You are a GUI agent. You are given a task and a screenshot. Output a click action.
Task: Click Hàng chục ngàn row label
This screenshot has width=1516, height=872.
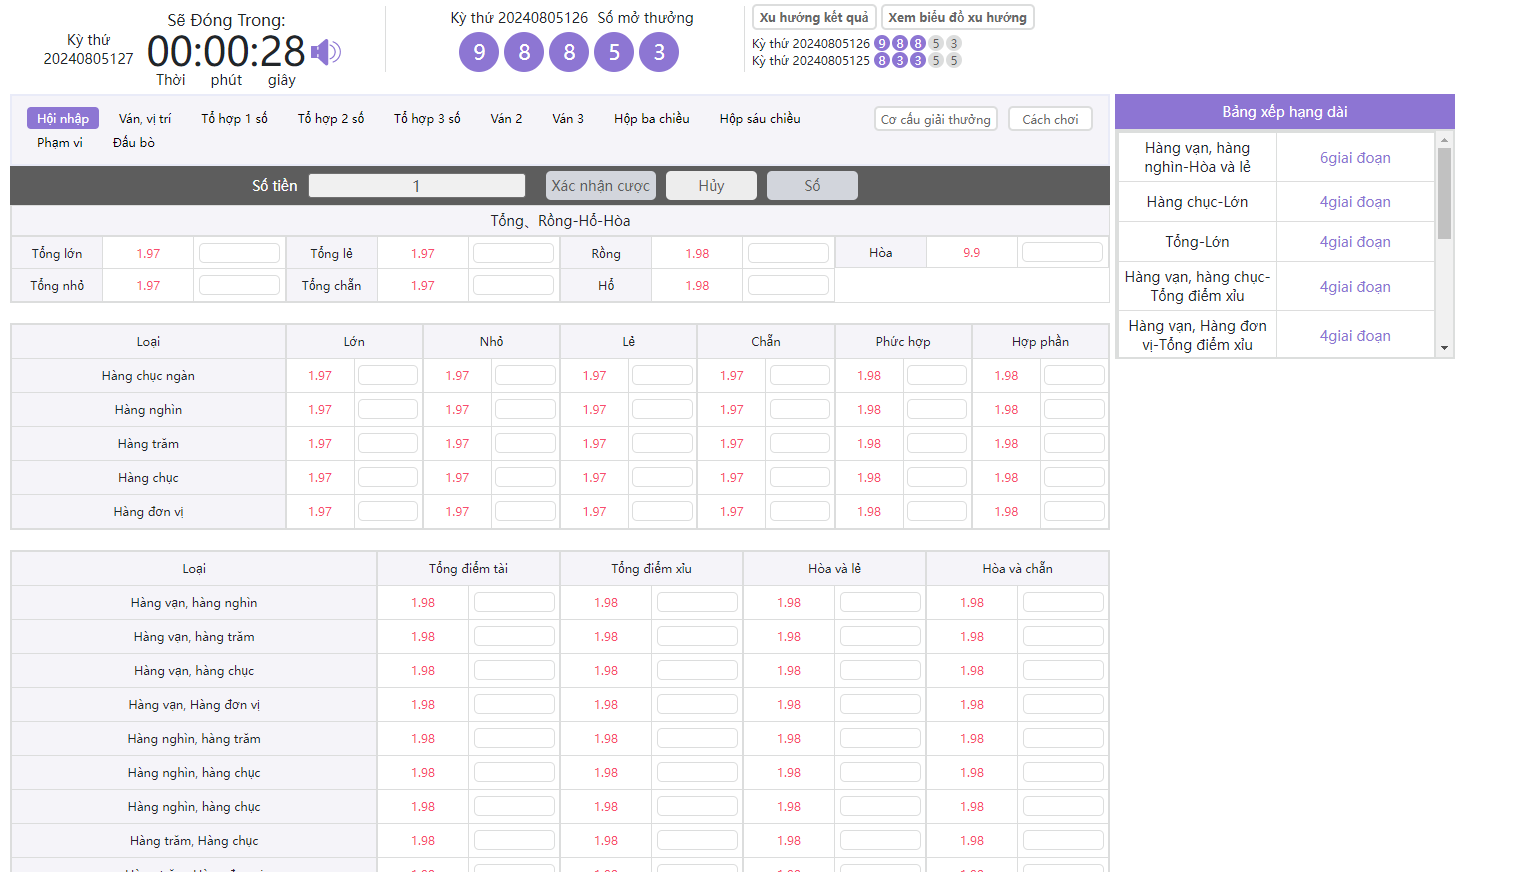[148, 375]
